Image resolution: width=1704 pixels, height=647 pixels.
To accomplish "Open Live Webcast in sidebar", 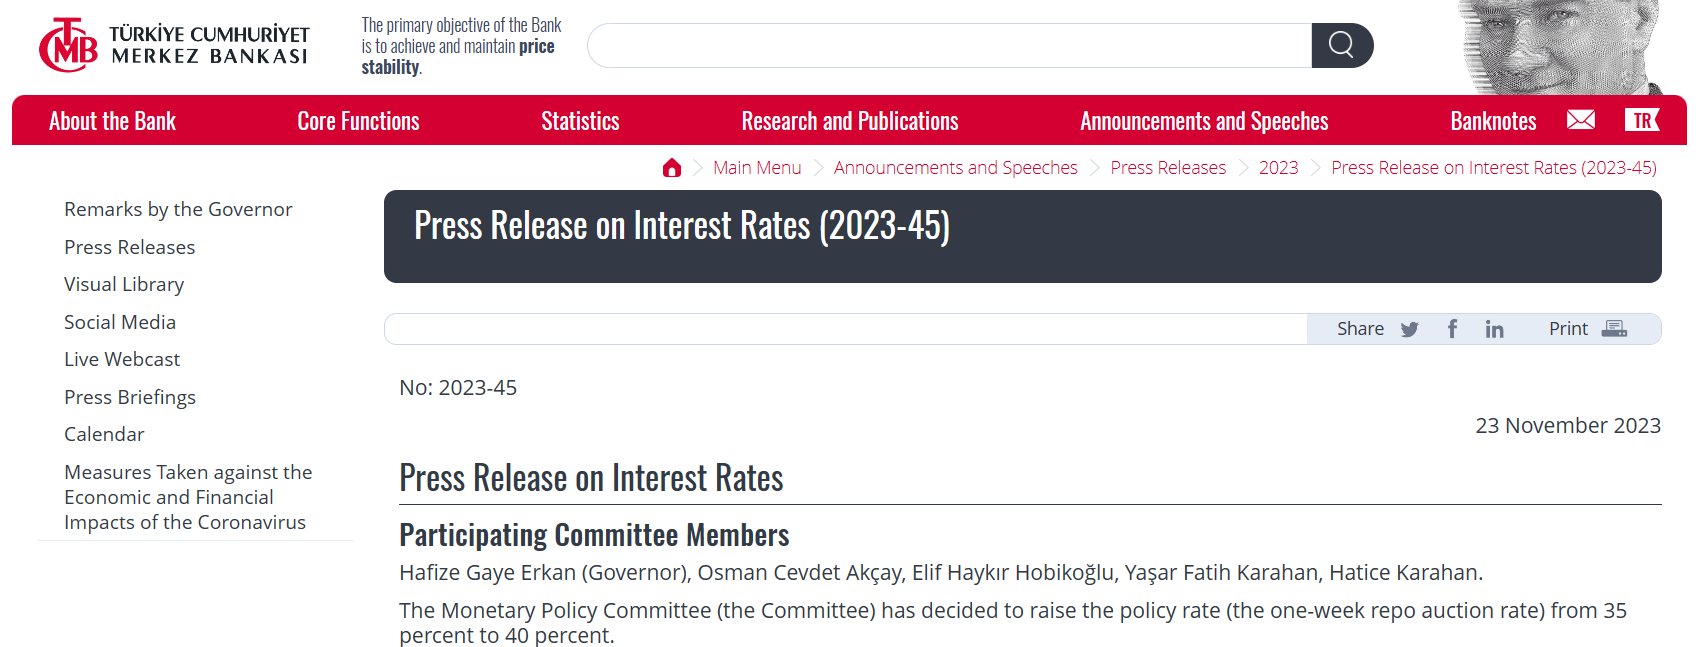I will (122, 359).
